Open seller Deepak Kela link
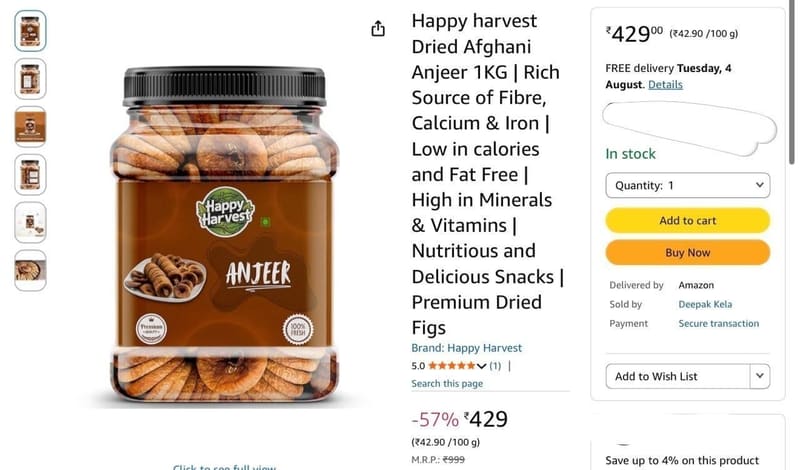This screenshot has height=470, width=800. [705, 304]
